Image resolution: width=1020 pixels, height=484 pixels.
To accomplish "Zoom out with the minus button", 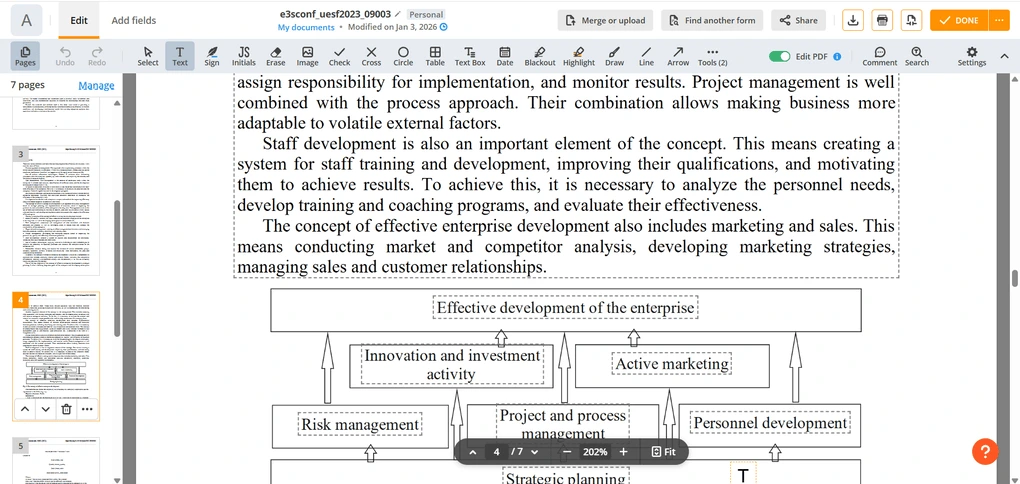I will pyautogui.click(x=567, y=451).
